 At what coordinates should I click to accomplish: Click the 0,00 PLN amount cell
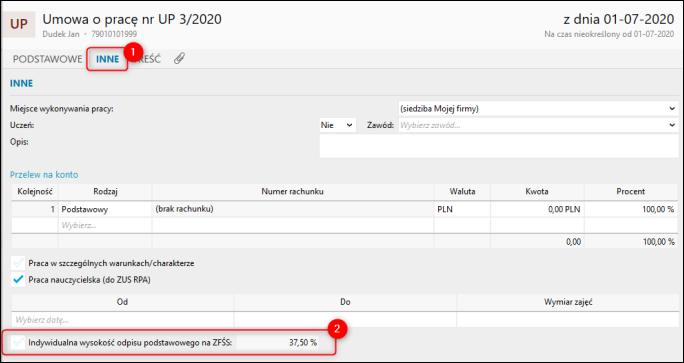(x=537, y=209)
